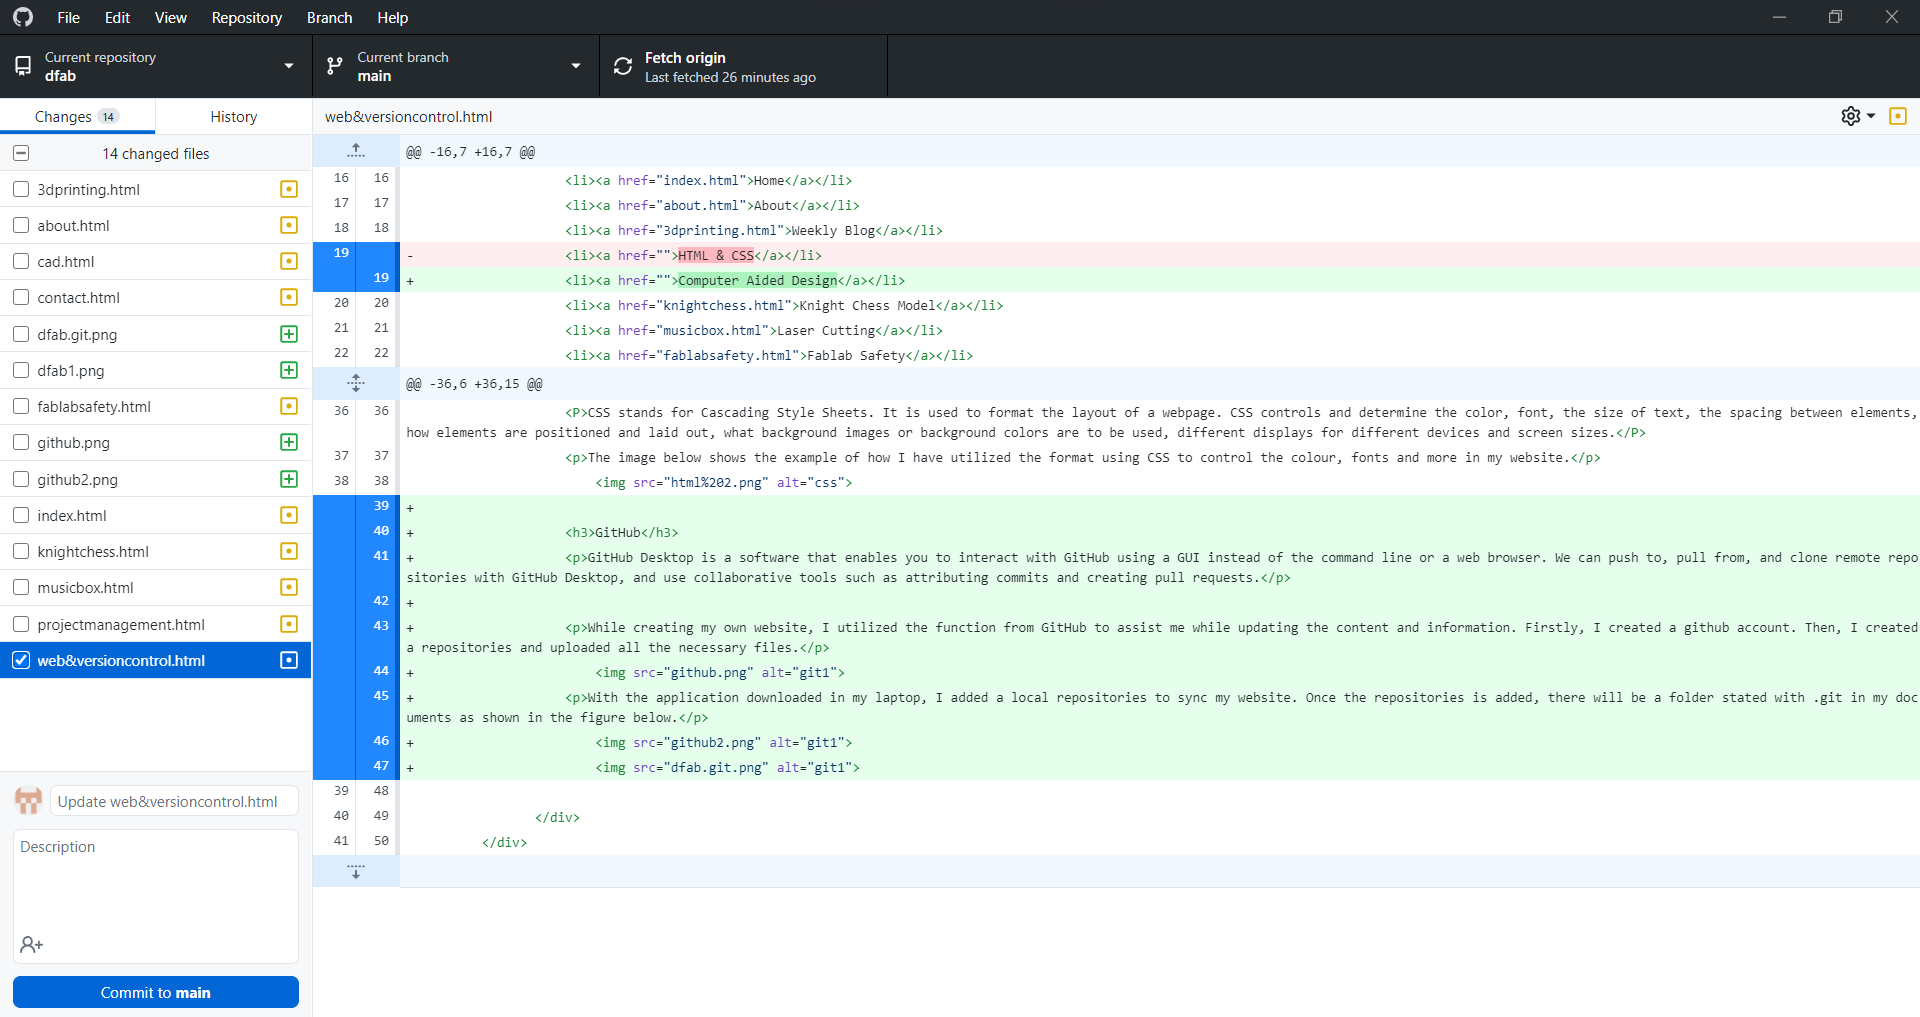Viewport: 1920px width, 1017px height.
Task: Toggle select all 14 changed files
Action: [21, 153]
